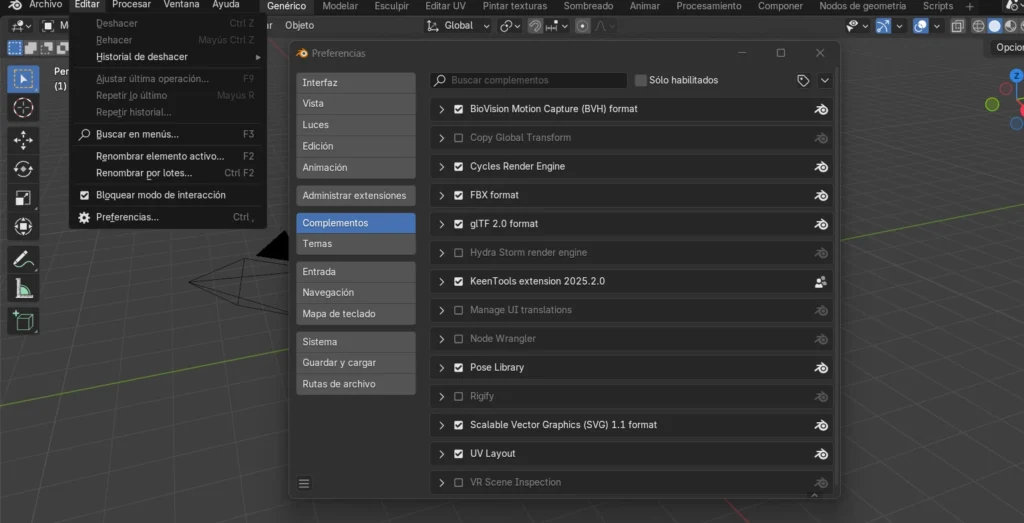Open the Preferencias hamburger menu icon
Screen dimensions: 1024x523
pos(304,483)
